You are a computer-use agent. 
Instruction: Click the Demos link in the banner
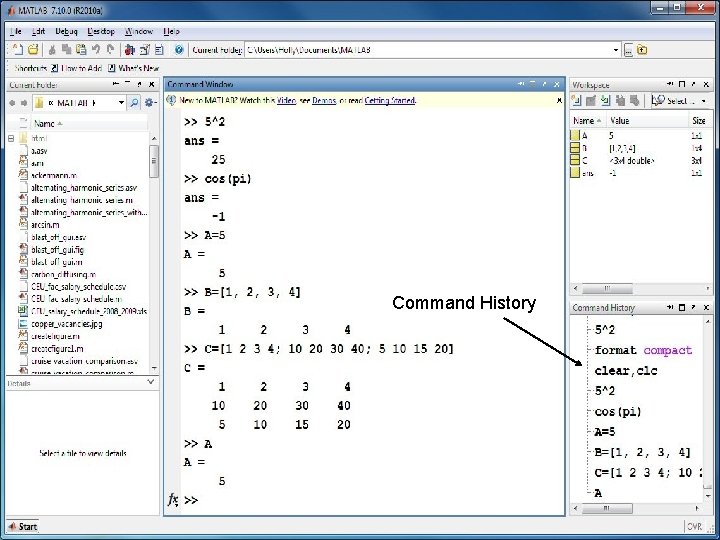324,100
